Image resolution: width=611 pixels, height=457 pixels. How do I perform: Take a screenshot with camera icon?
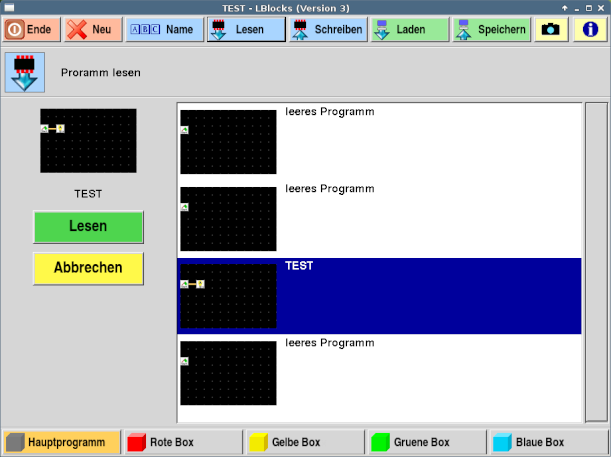[x=550, y=29]
